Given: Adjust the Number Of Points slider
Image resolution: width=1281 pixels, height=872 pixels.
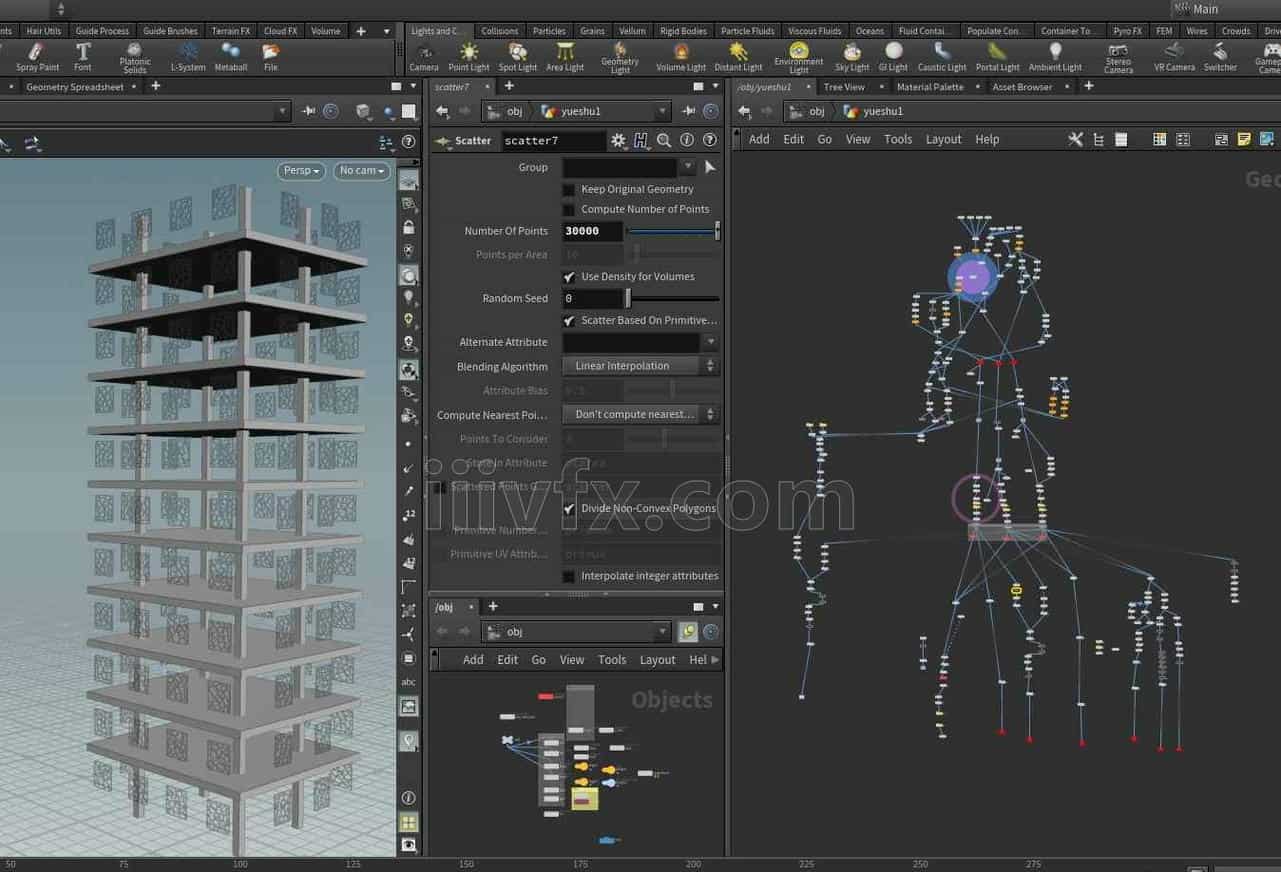Looking at the screenshot, I should coord(672,231).
